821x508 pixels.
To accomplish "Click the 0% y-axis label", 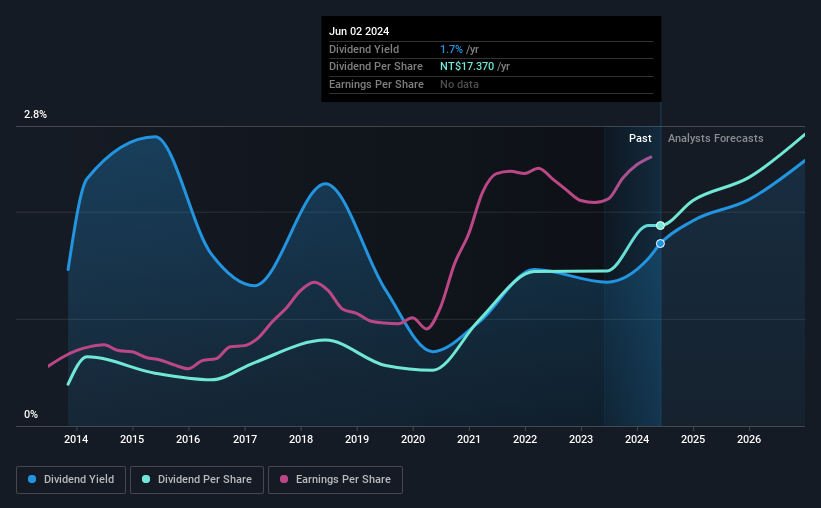I will 31,414.
